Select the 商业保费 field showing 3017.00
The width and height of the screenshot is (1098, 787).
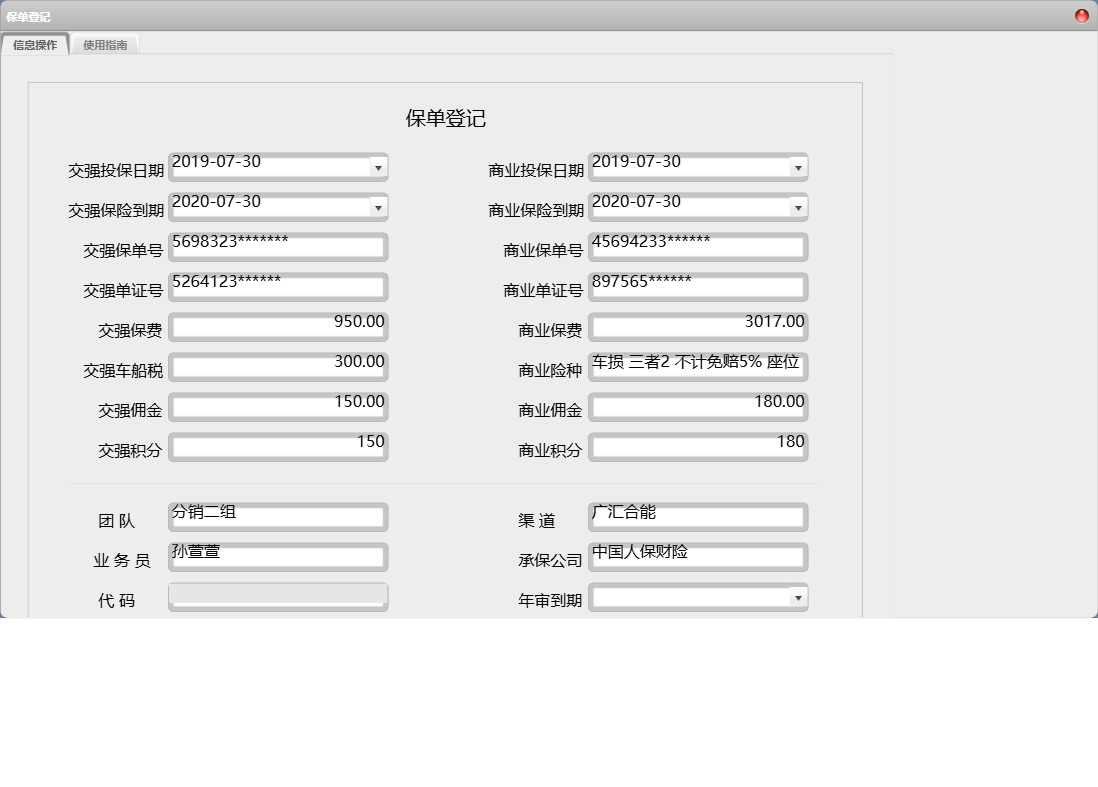pos(698,327)
